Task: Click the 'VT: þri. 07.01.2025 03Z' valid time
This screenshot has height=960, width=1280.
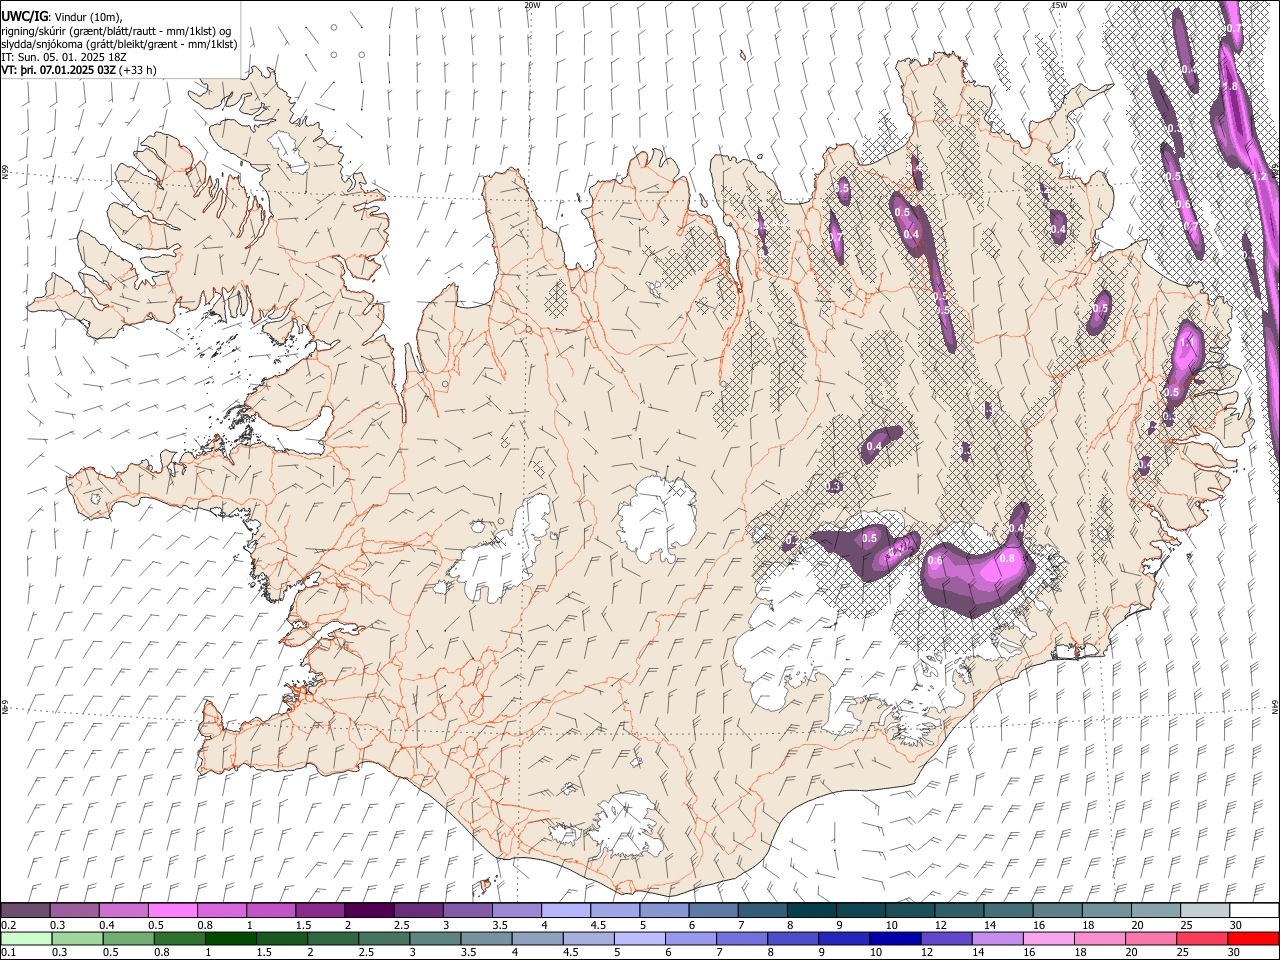Action: pos(58,70)
